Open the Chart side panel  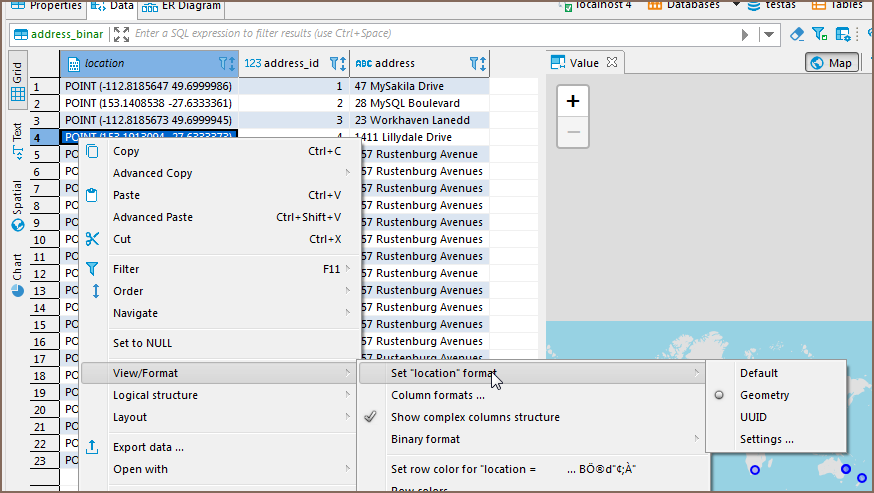pyautogui.click(x=17, y=275)
